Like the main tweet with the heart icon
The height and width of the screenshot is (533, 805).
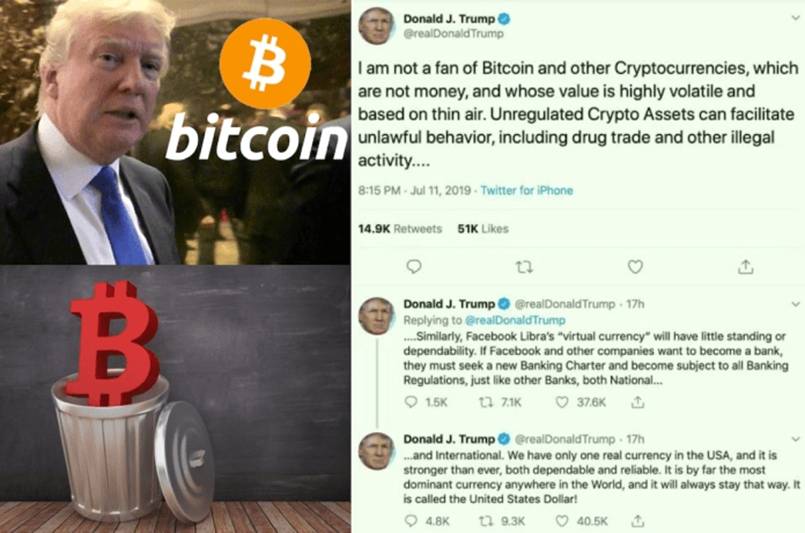point(635,266)
